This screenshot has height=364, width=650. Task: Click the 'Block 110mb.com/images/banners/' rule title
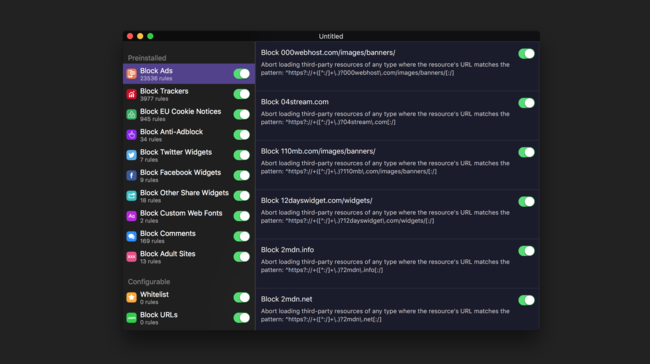pyautogui.click(x=318, y=151)
